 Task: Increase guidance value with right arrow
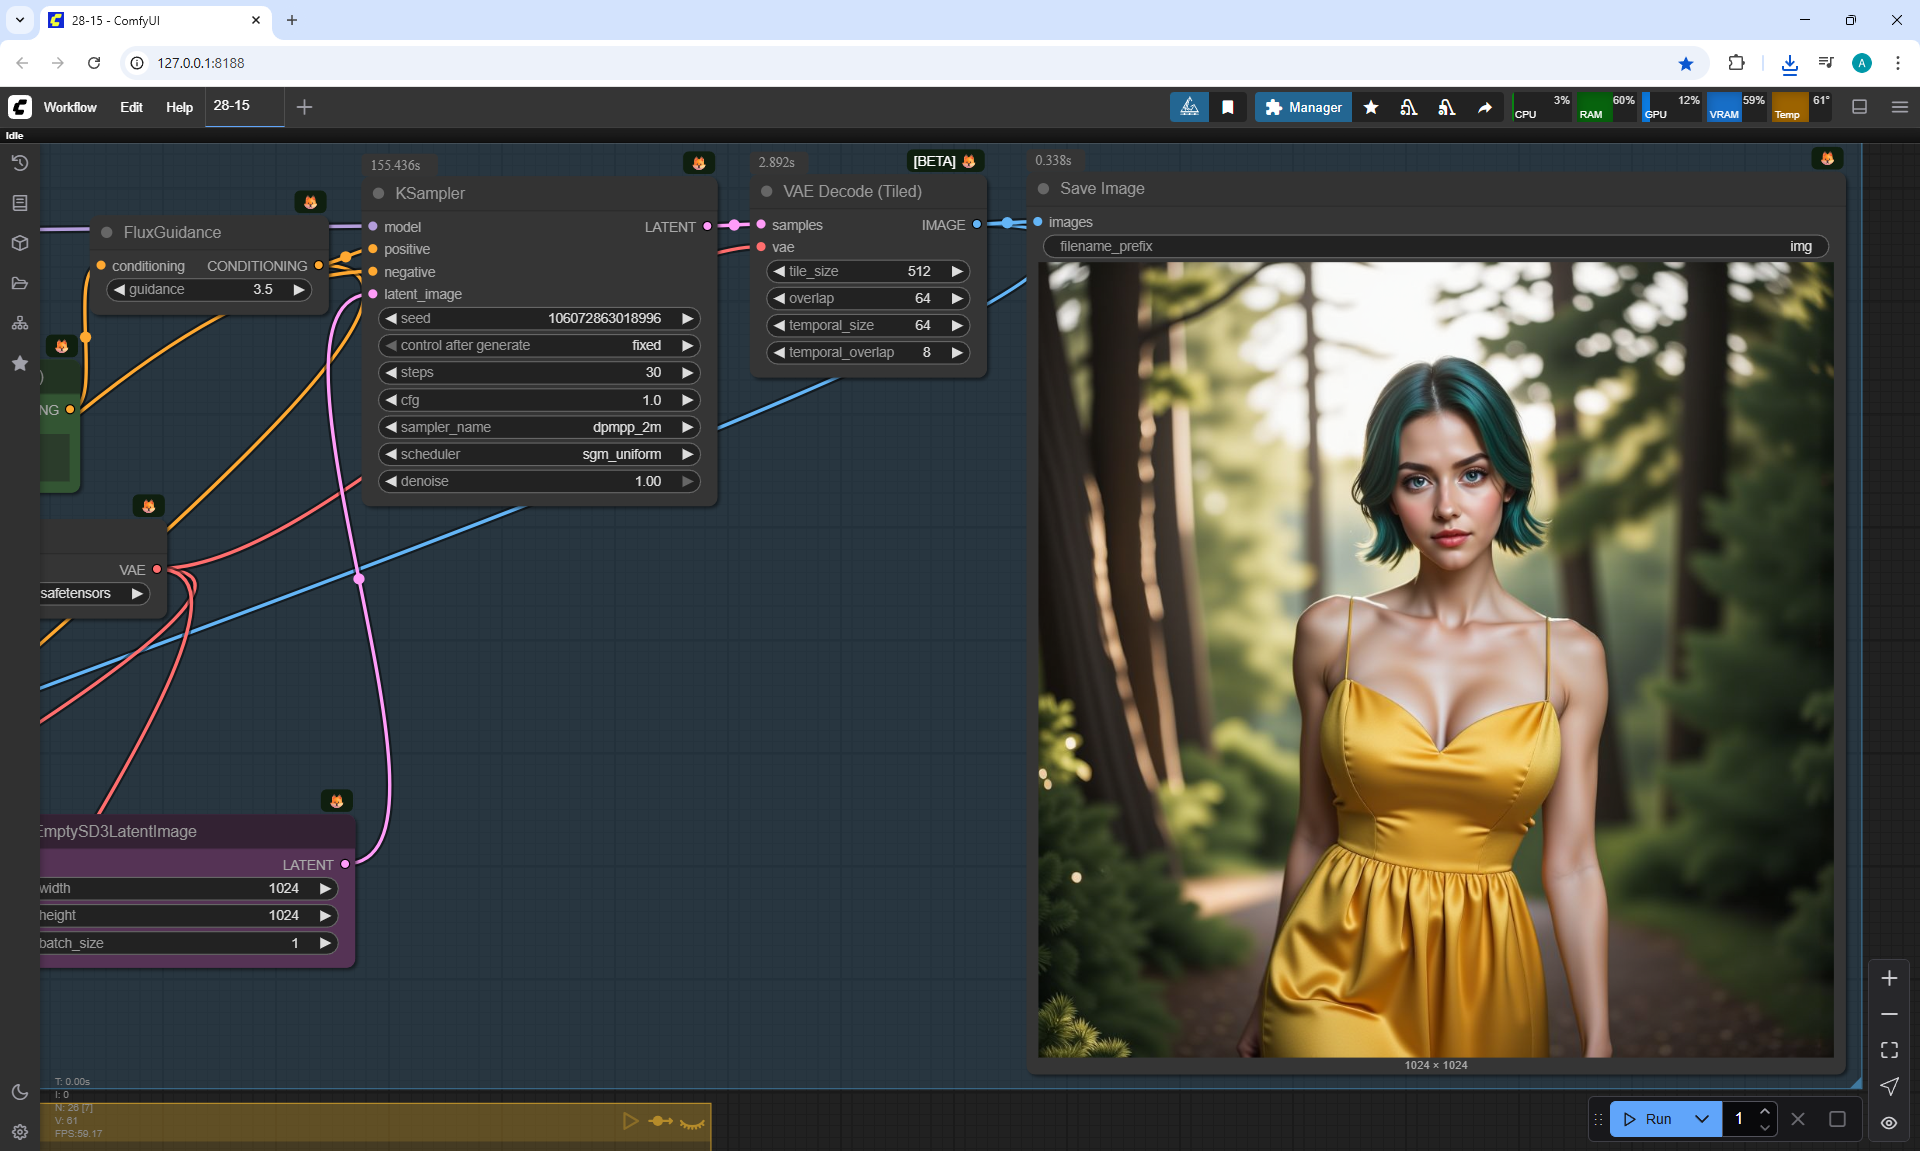(298, 289)
